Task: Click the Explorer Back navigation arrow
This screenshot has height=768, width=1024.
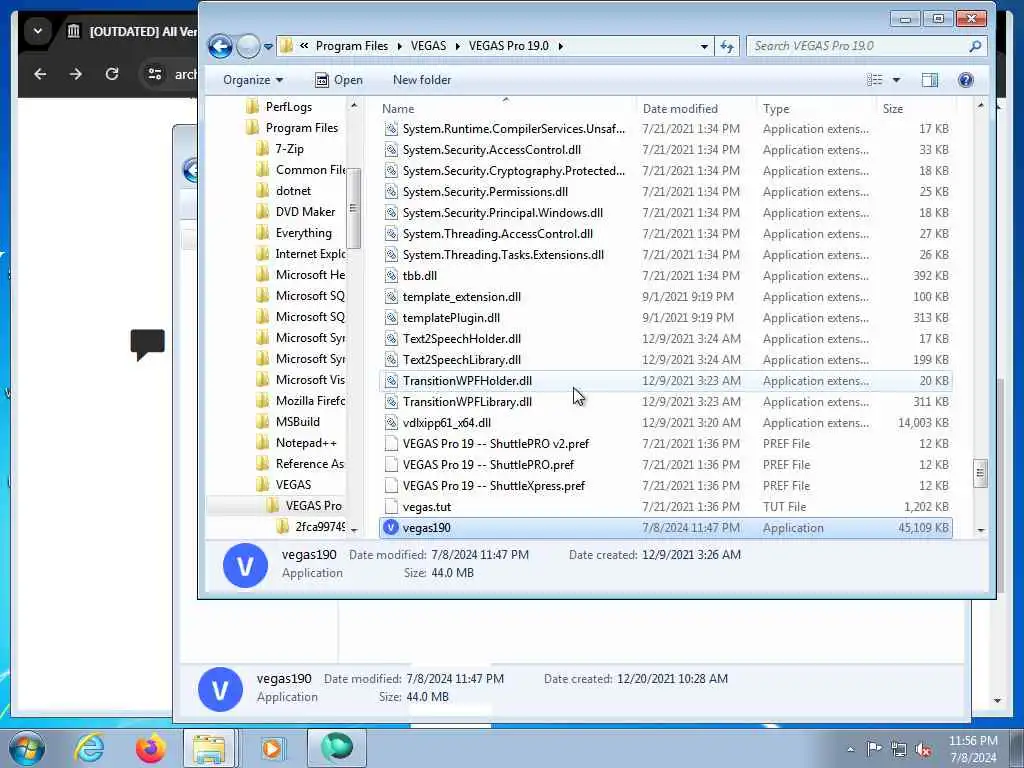Action: pyautogui.click(x=220, y=46)
